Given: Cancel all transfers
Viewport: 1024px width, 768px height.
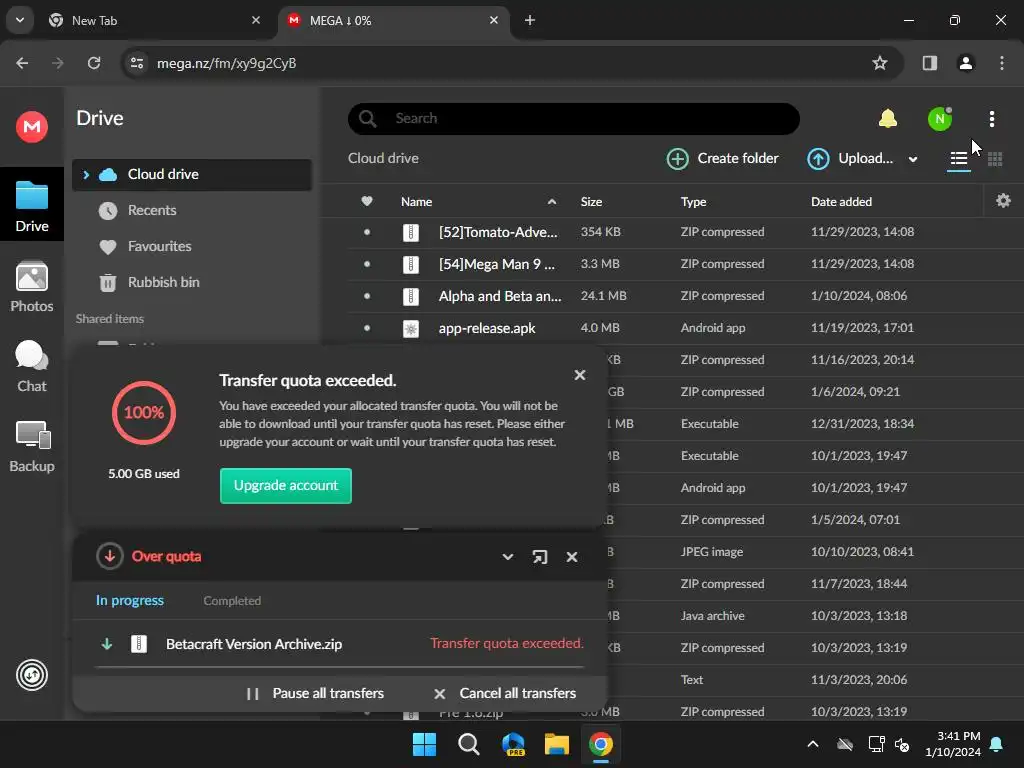Looking at the screenshot, I should tap(505, 694).
